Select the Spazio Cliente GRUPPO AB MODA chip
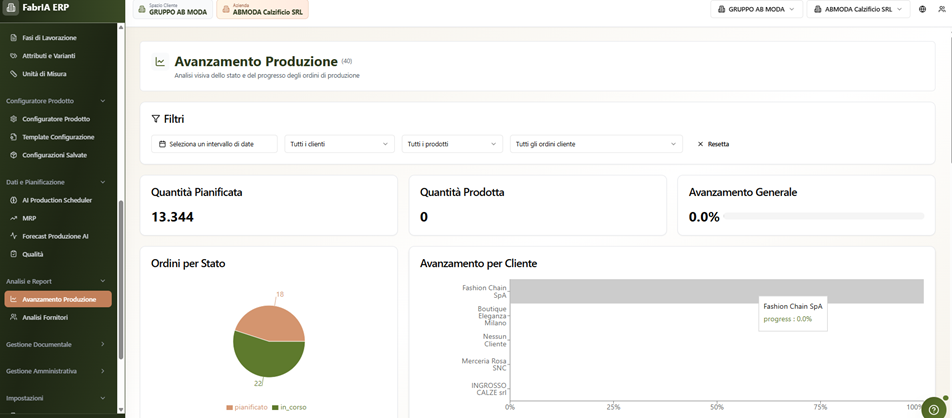The image size is (952, 418). [x=173, y=10]
